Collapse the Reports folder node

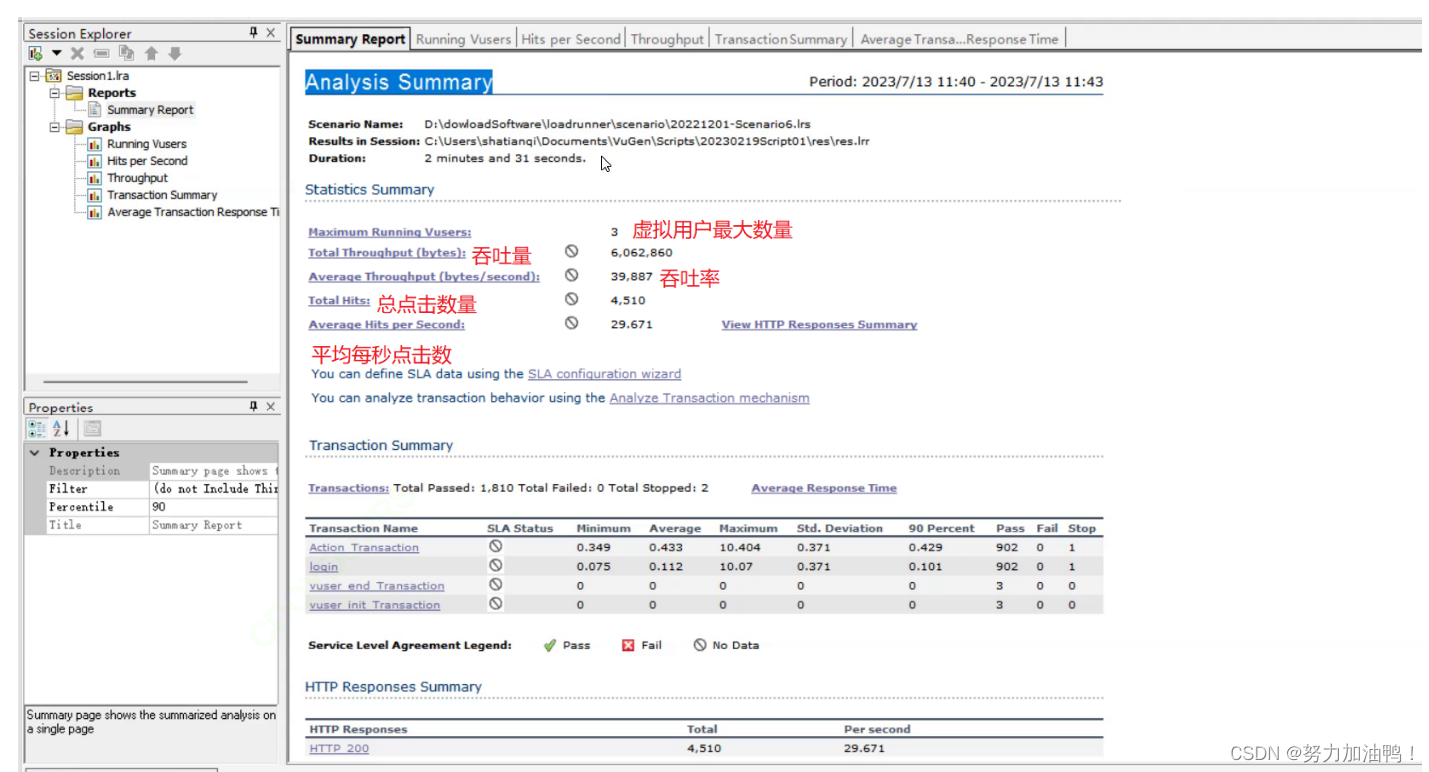click(x=55, y=93)
